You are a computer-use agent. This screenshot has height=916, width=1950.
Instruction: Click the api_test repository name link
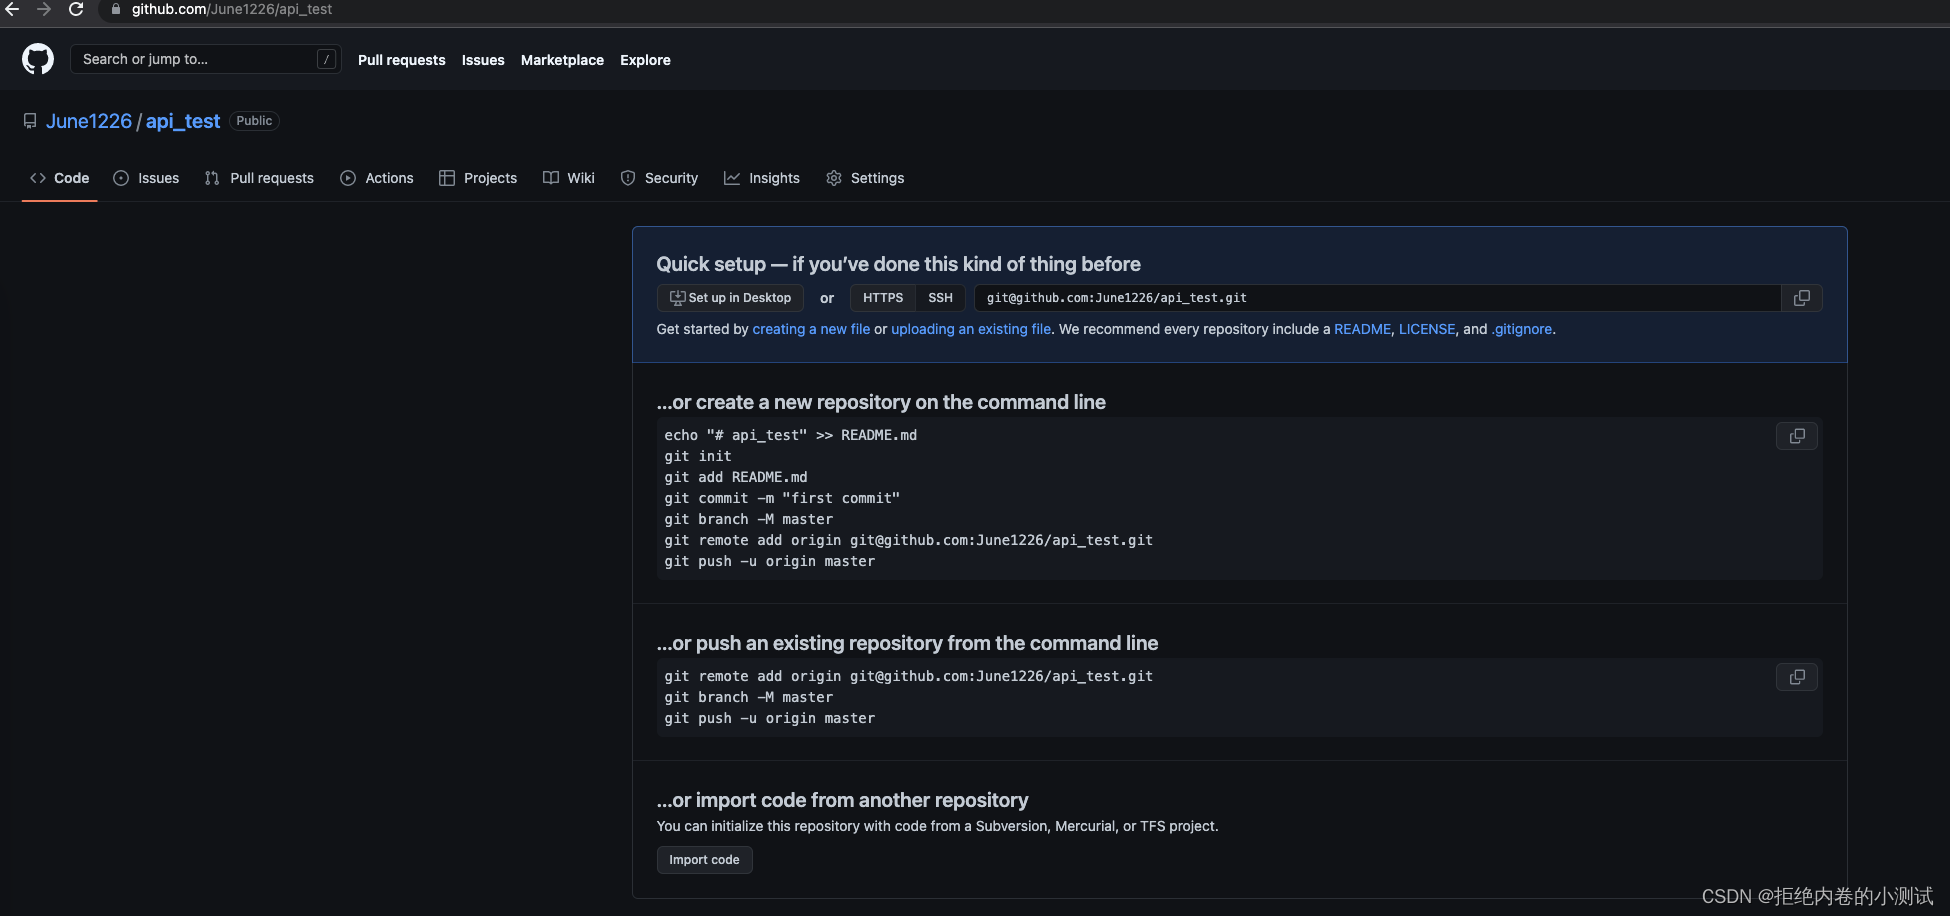(x=183, y=121)
